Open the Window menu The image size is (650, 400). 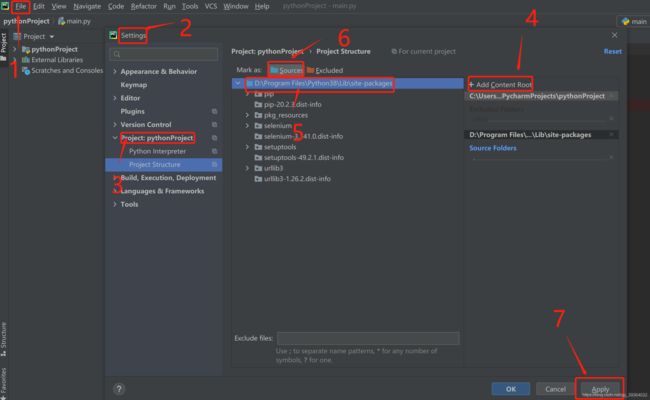pos(235,6)
